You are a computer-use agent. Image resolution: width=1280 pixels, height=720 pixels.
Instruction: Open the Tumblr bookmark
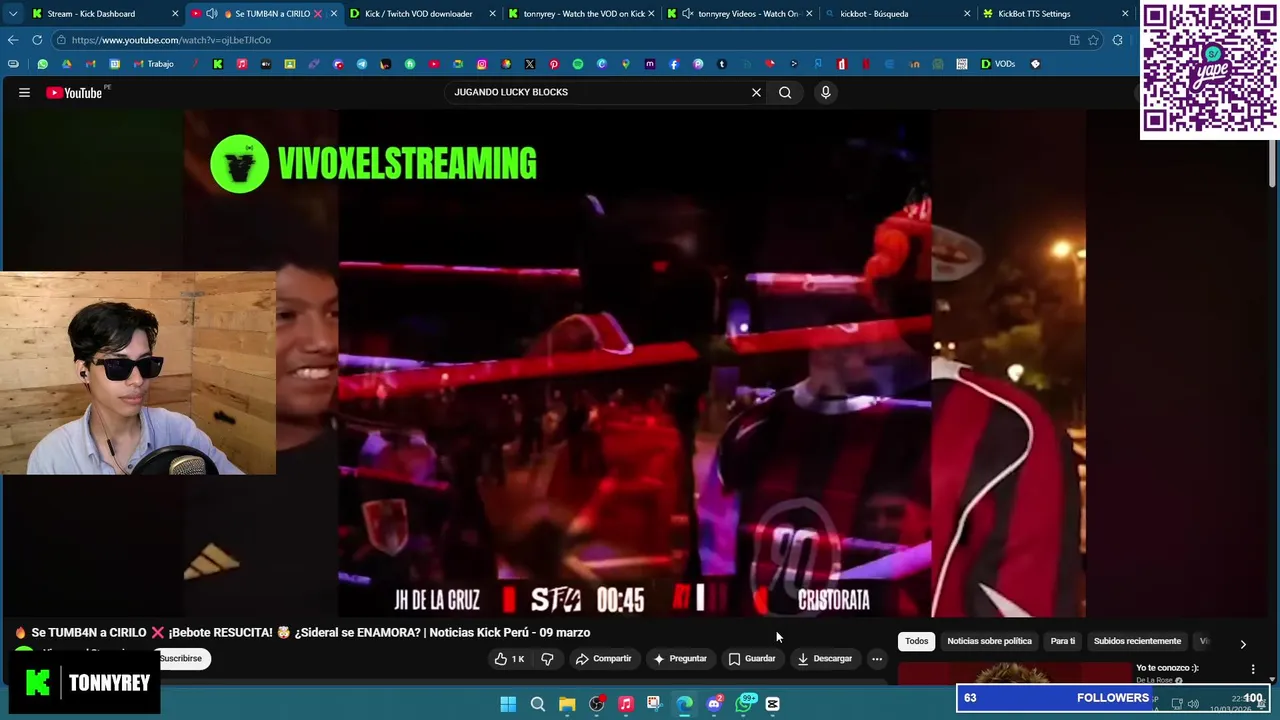tap(721, 64)
